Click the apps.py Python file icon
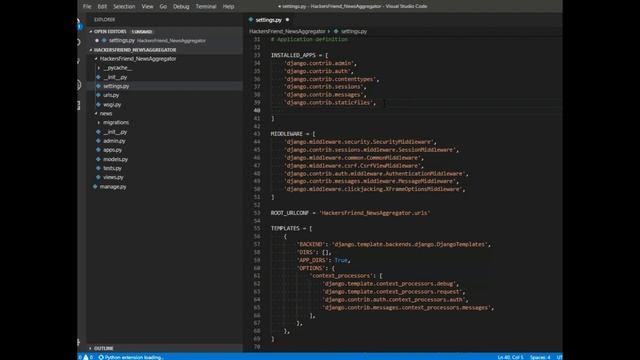The height and width of the screenshot is (360, 640). (98, 150)
